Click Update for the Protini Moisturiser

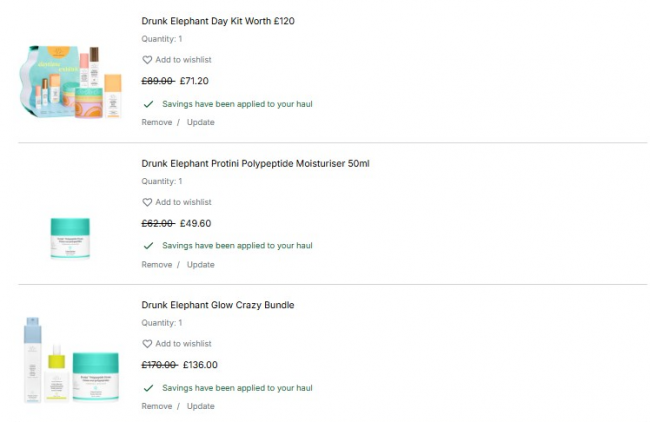(200, 265)
